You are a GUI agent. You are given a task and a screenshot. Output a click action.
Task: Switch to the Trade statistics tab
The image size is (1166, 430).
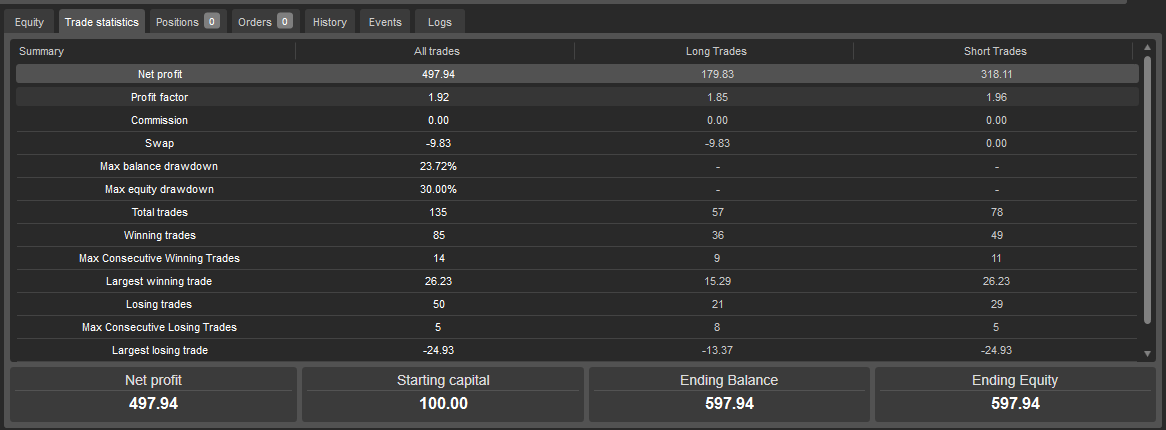pos(102,22)
